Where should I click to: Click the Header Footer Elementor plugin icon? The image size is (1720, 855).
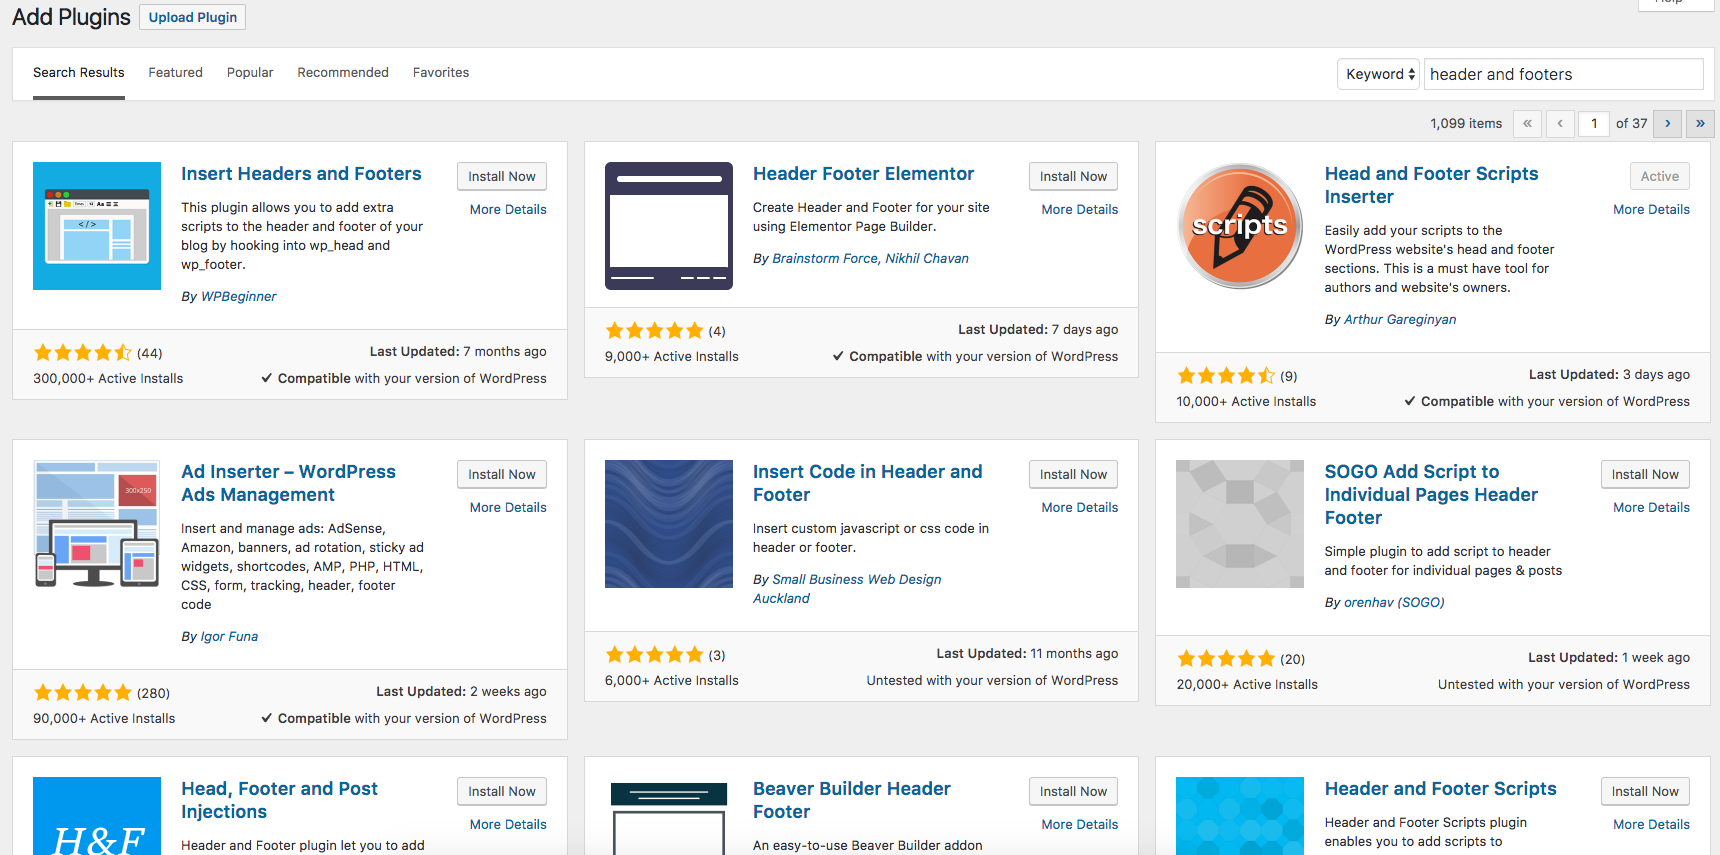coord(669,226)
